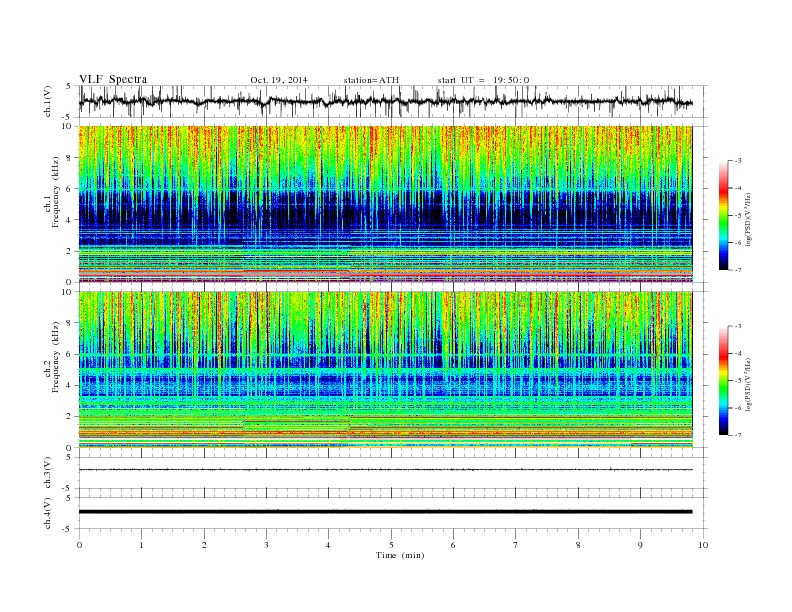792x612 pixels.
Task: Click the "ch.4(V)" axis label
Action: [48, 513]
